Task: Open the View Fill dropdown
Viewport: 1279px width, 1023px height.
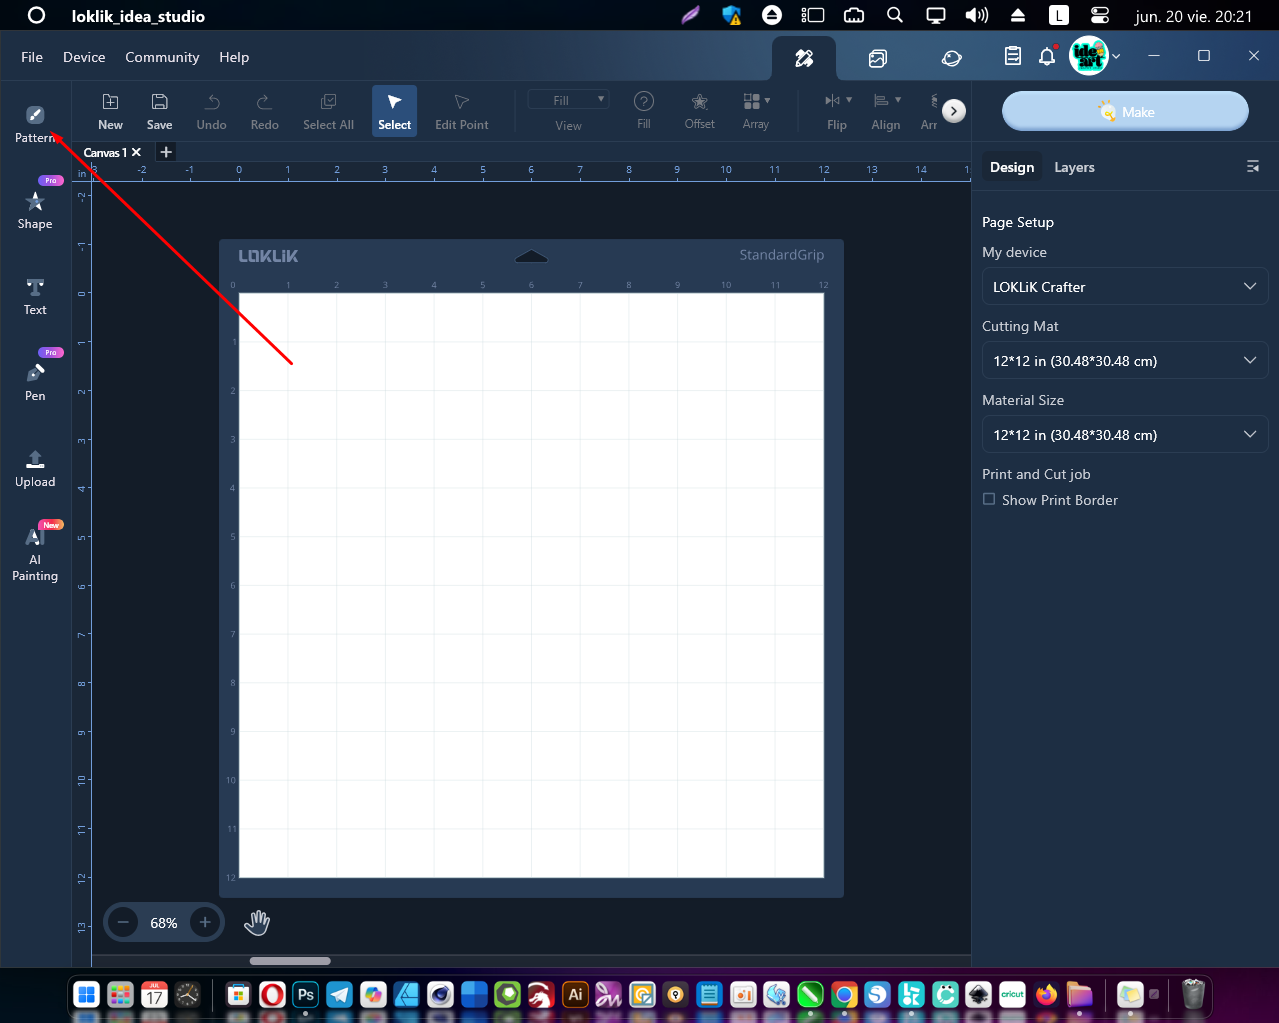Action: [568, 100]
